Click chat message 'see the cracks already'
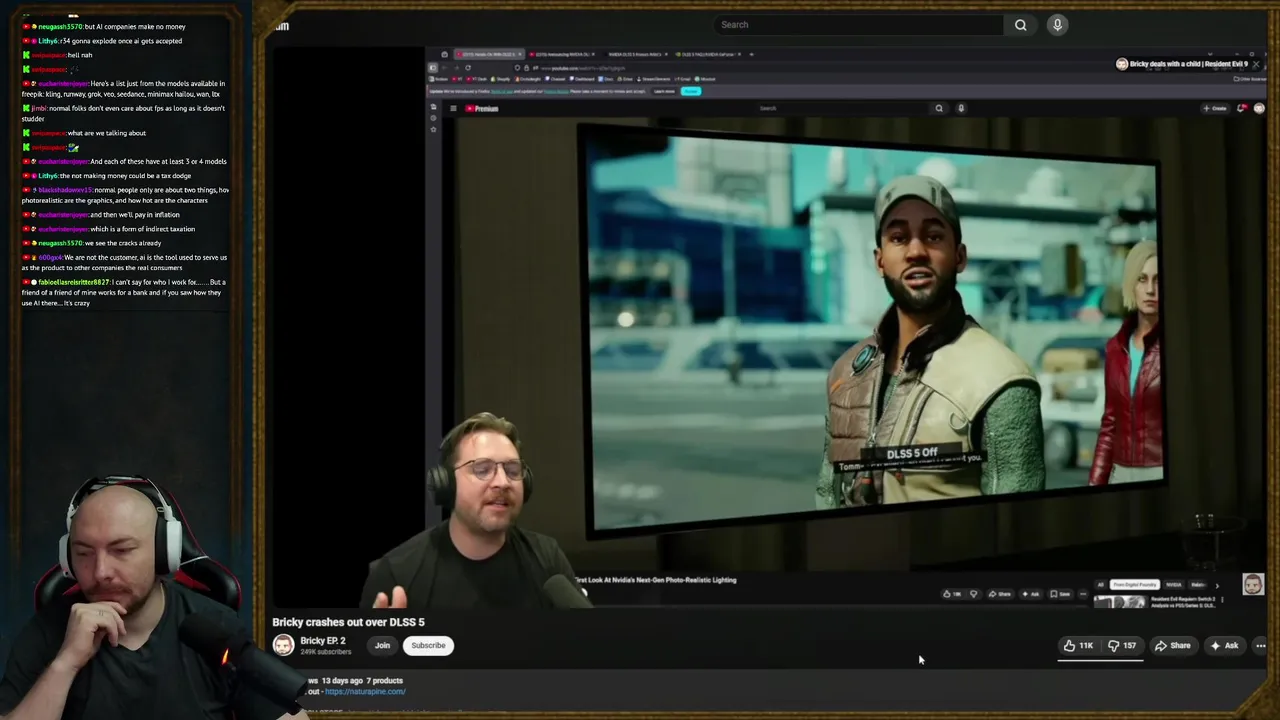This screenshot has width=1280, height=720. pos(124,243)
